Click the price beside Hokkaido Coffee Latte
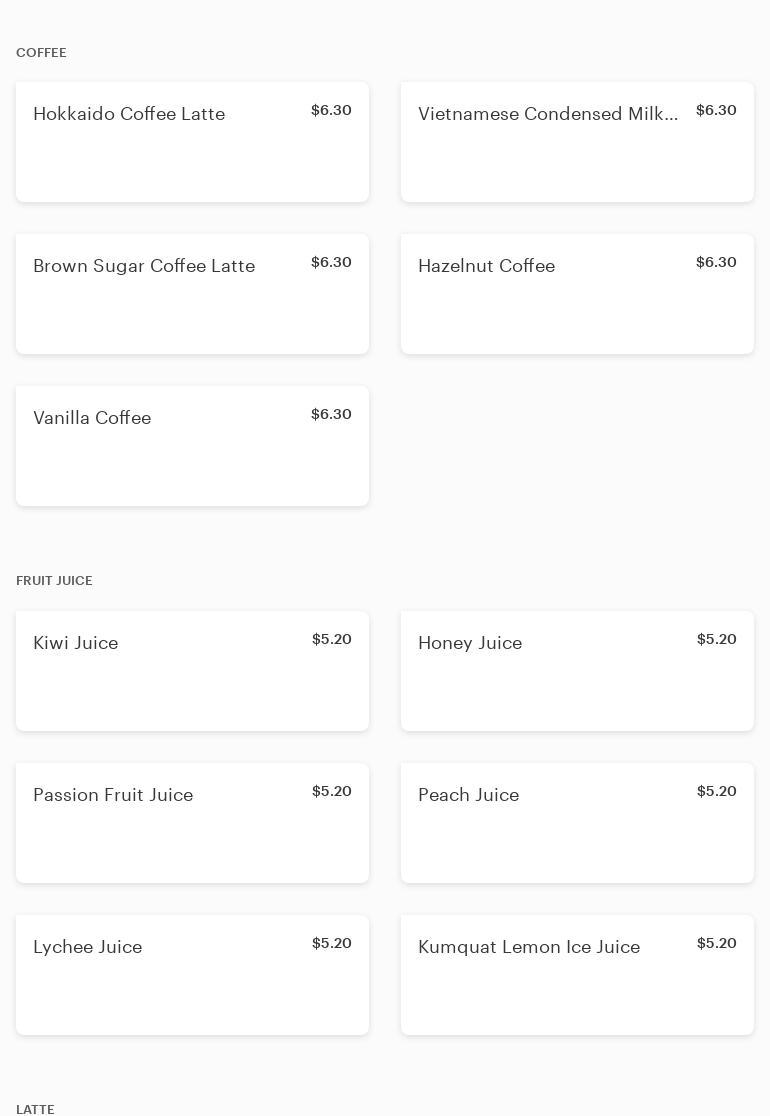770x1116 pixels. pos(331,110)
